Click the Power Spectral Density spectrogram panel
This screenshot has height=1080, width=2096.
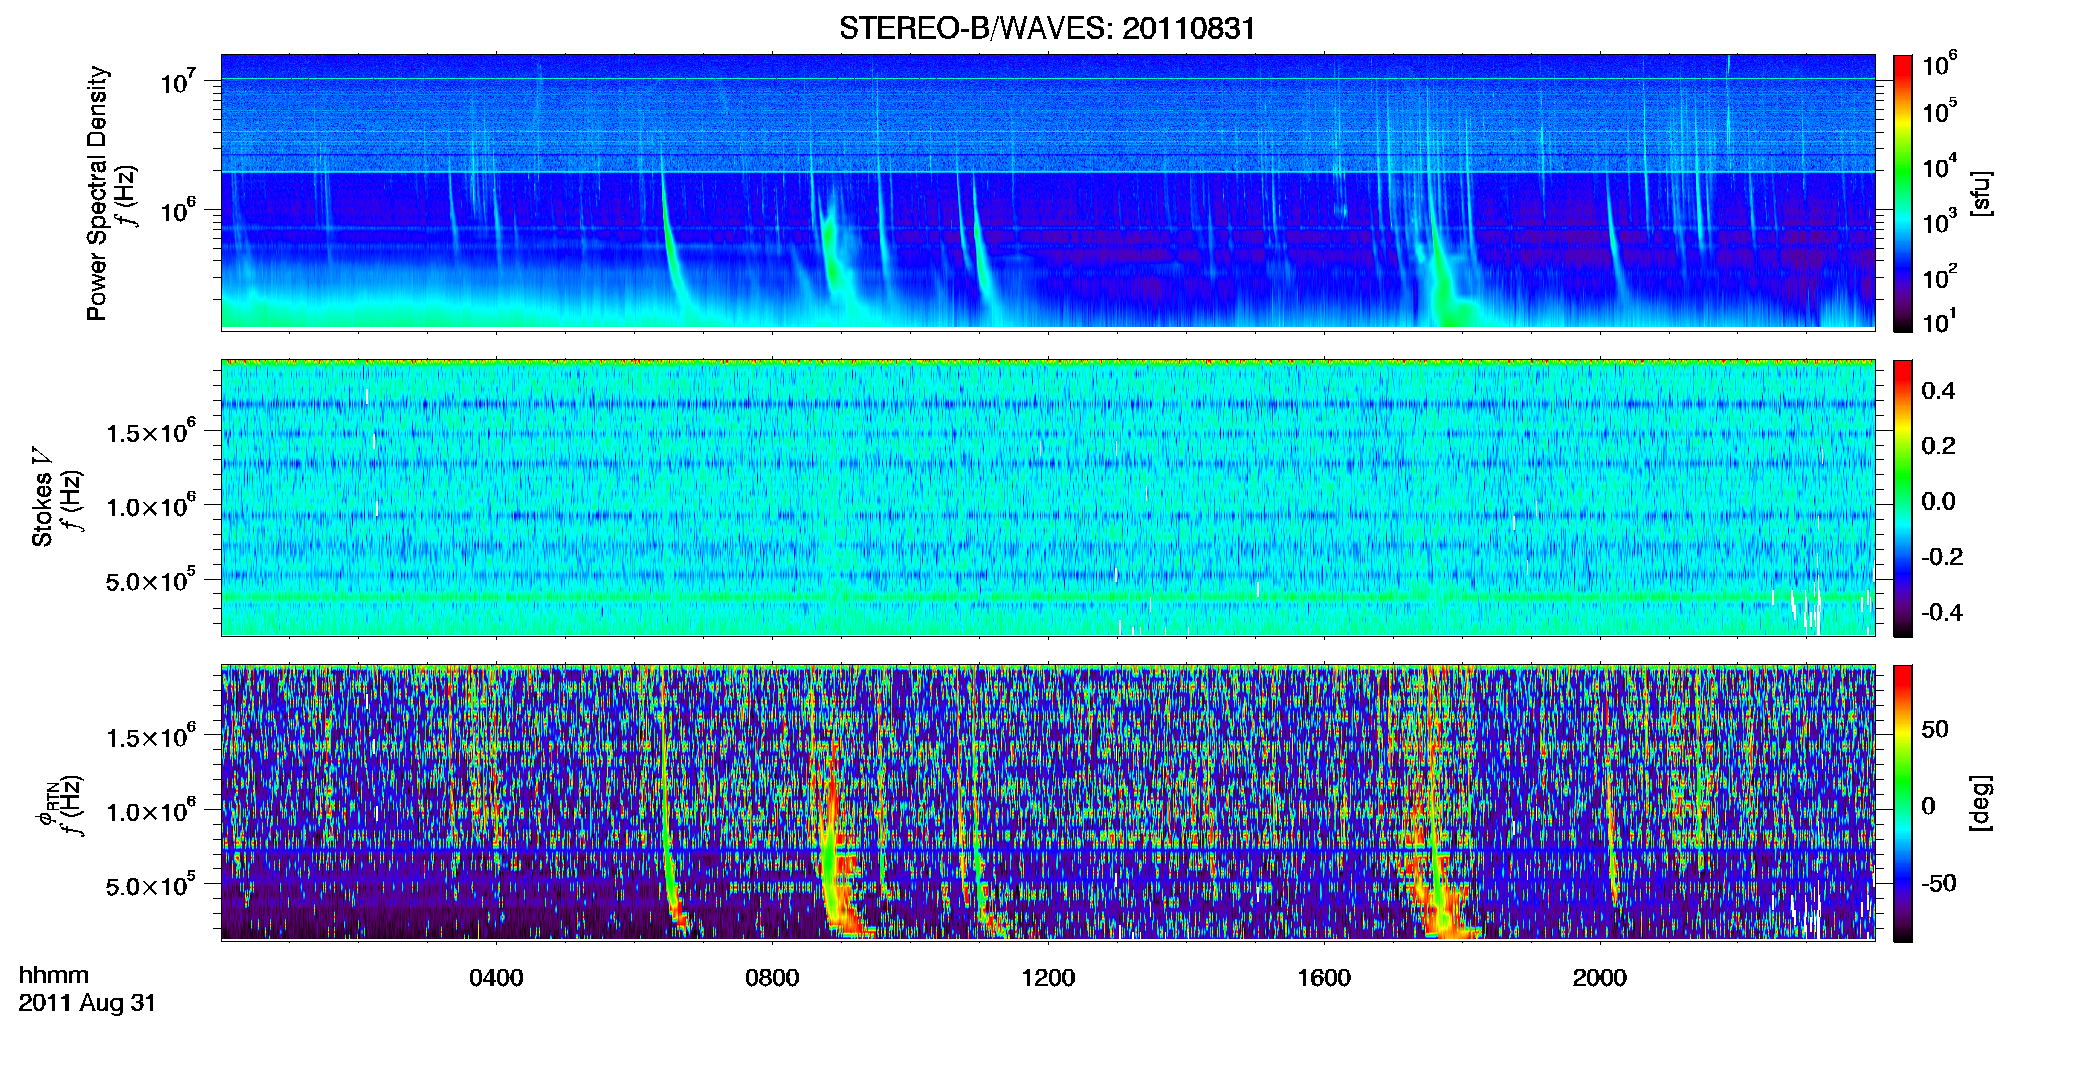(x=1048, y=192)
